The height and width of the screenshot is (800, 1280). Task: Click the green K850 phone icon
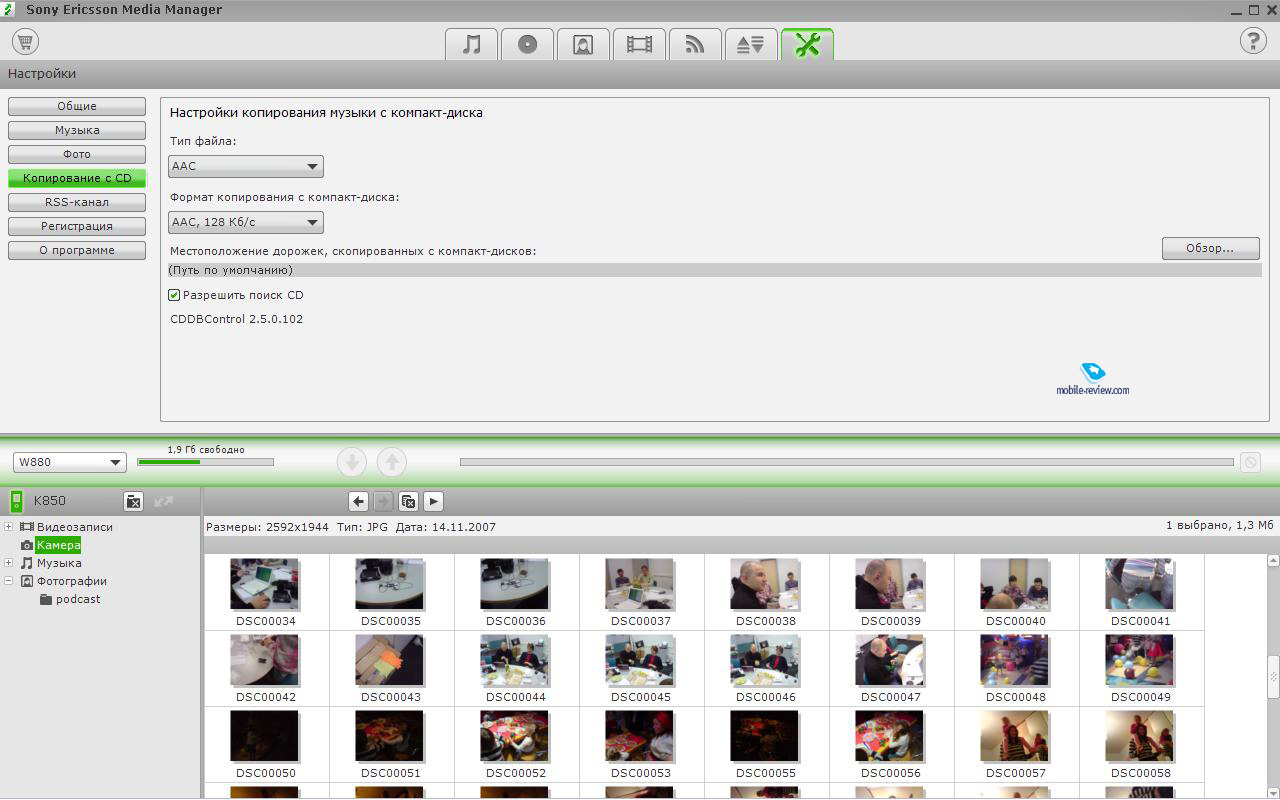[x=16, y=501]
